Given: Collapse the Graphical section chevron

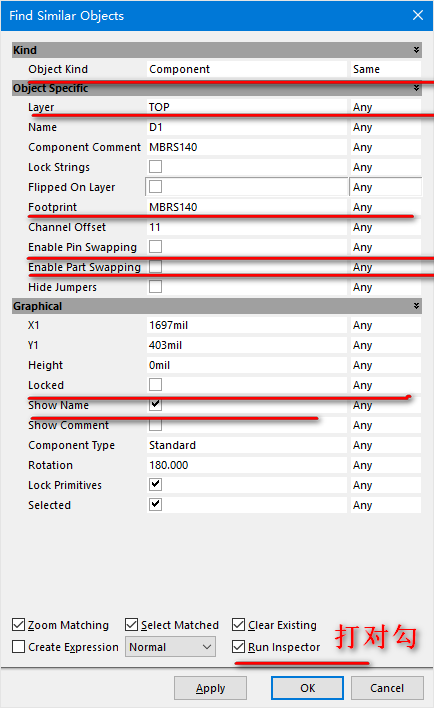Looking at the screenshot, I should point(416,306).
